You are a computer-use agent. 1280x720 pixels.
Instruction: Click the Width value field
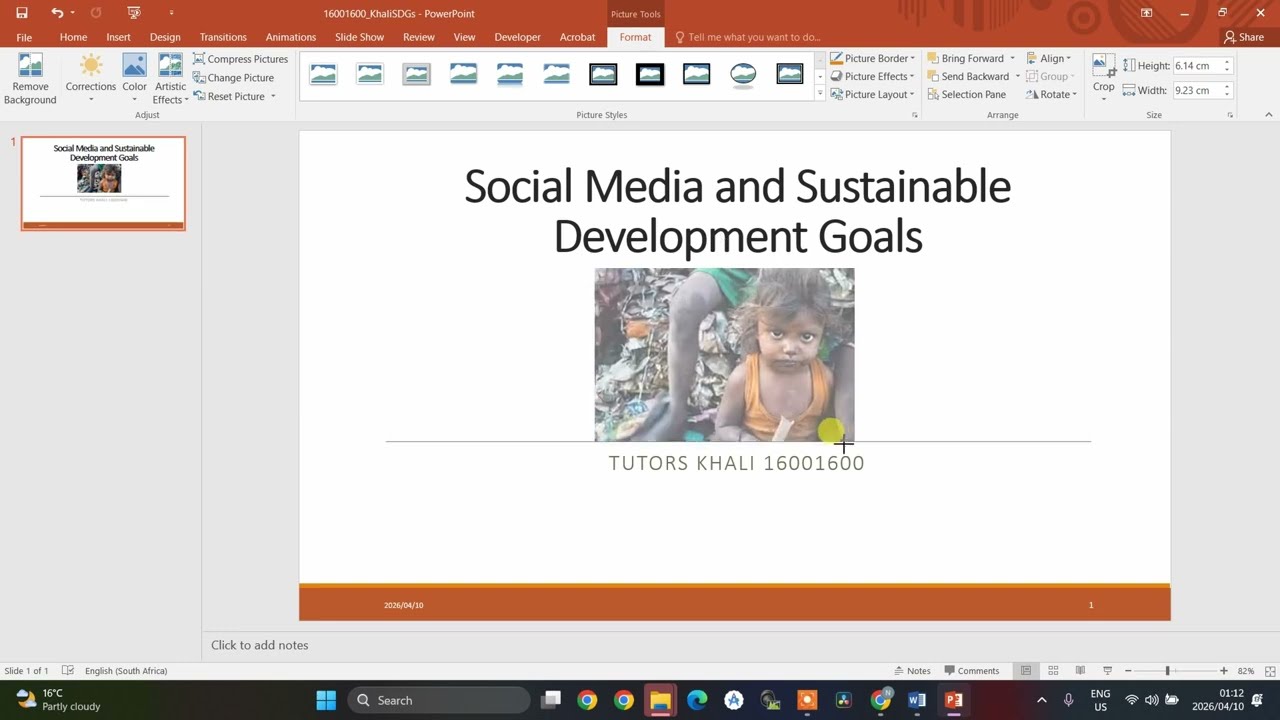[1196, 90]
